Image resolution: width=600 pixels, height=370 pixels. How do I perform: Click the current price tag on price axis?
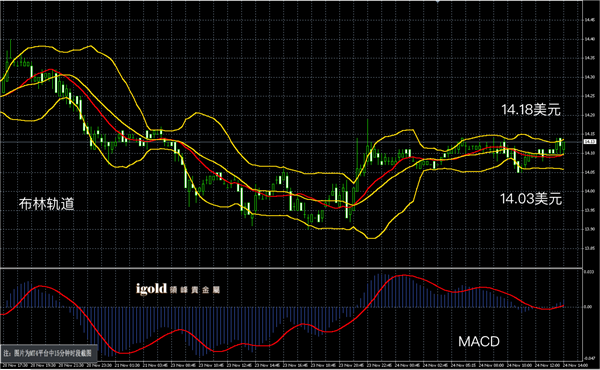pos(590,142)
